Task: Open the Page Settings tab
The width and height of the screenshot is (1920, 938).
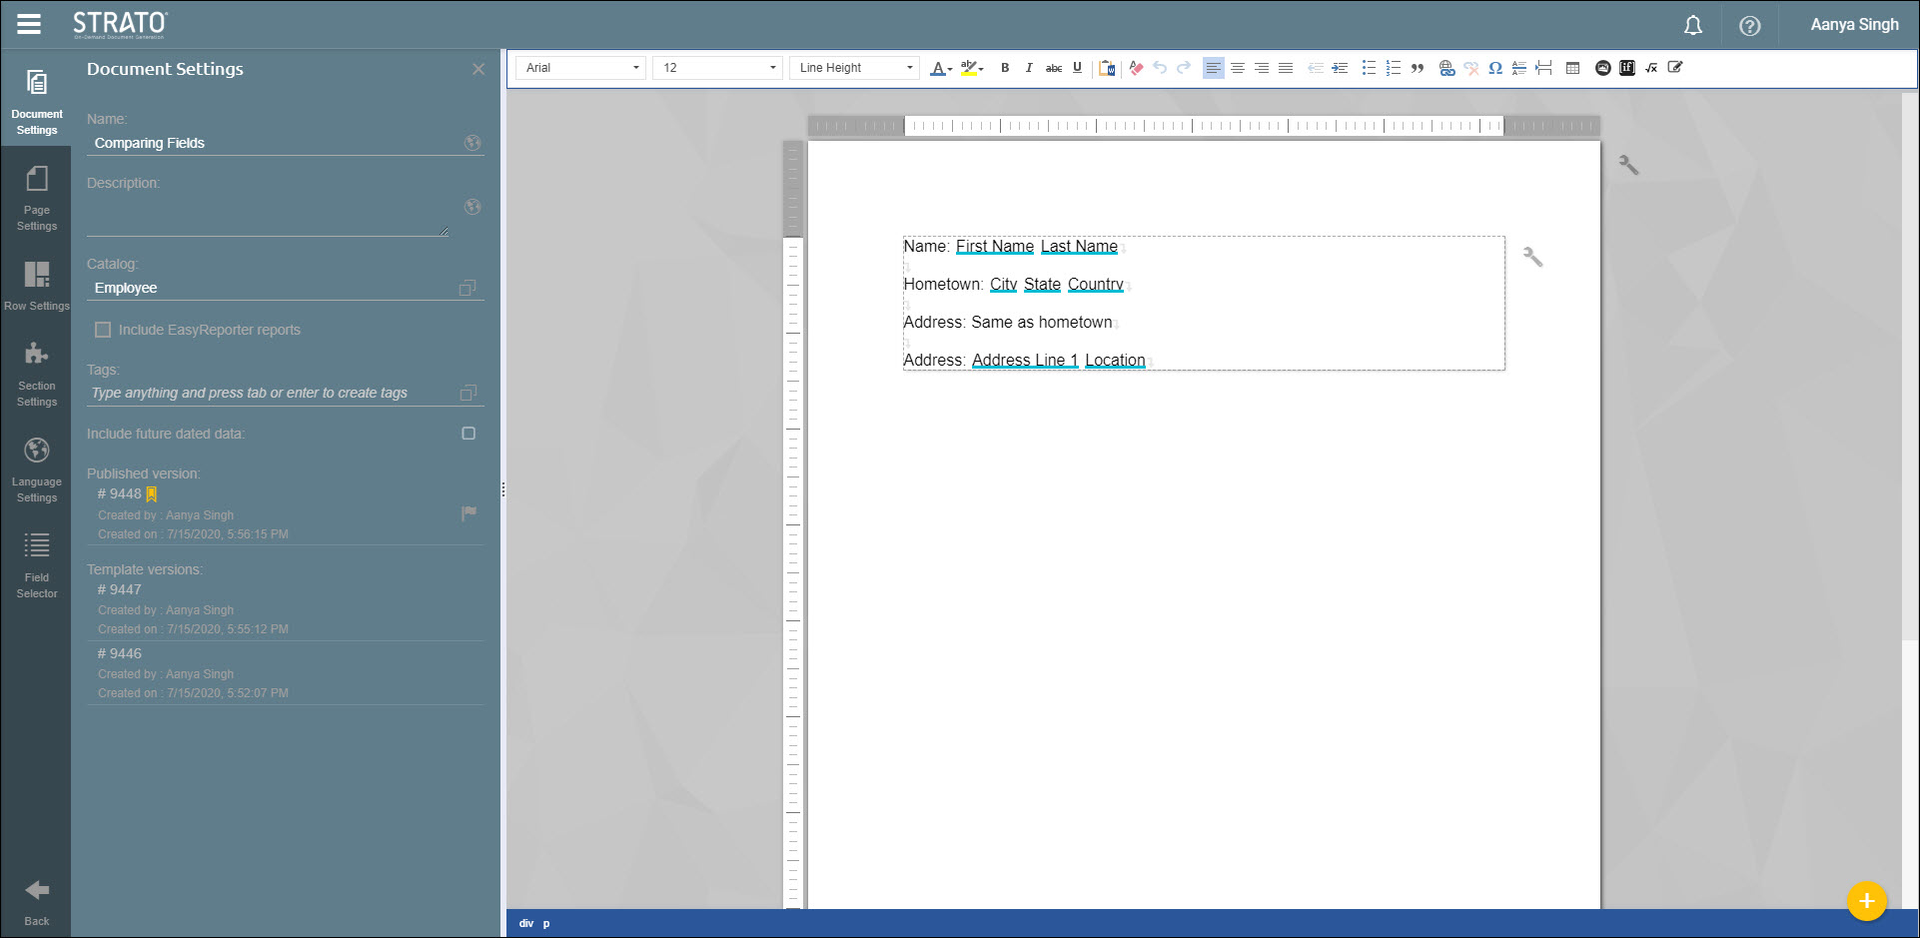Action: click(37, 198)
